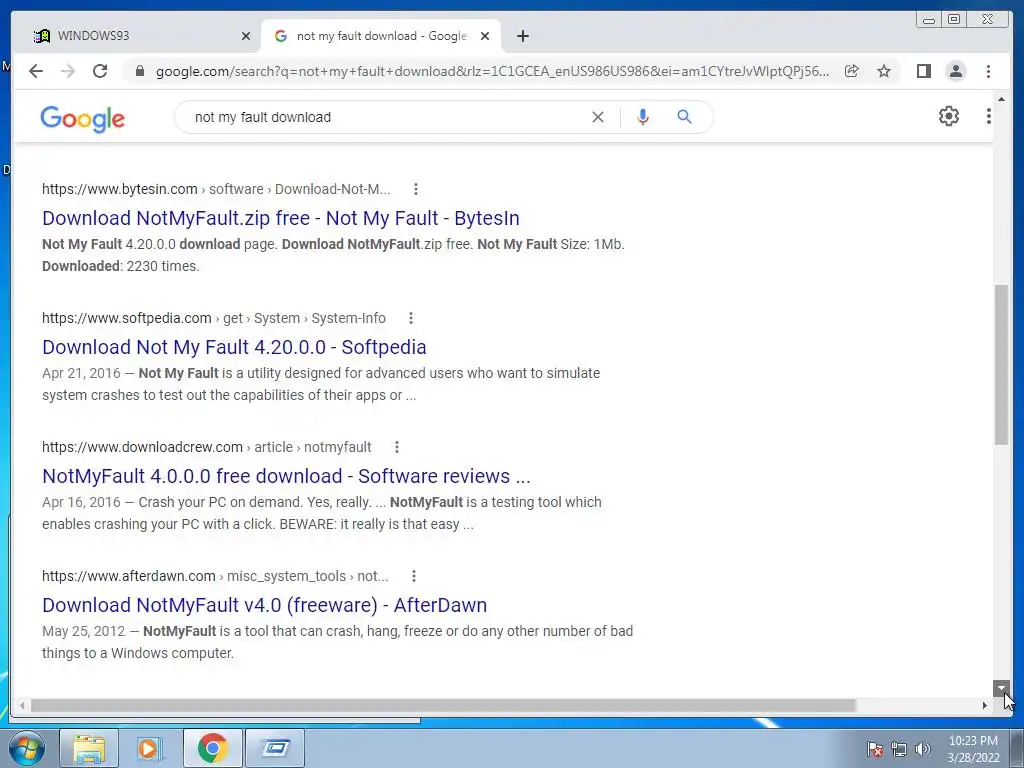Open more options for the softpedia.com result
1024x768 pixels.
[411, 318]
